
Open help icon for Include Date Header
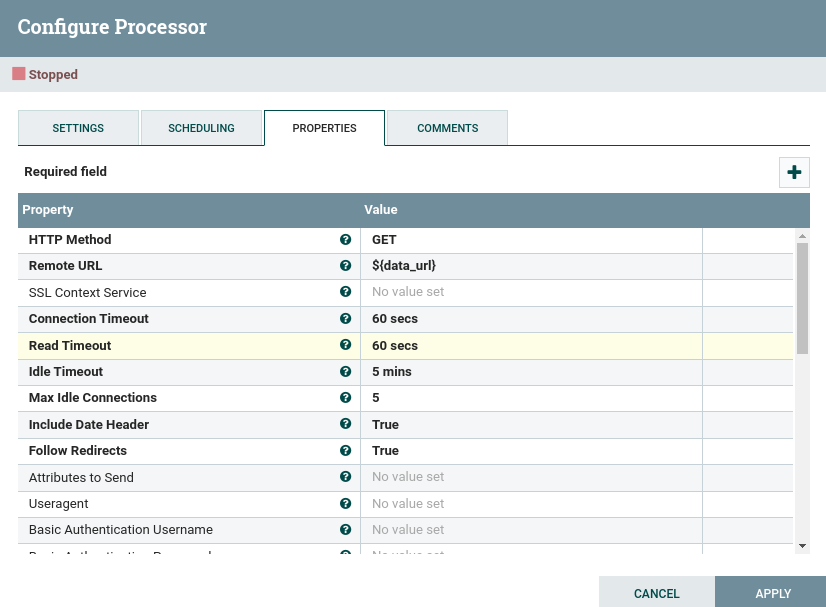[x=346, y=424]
